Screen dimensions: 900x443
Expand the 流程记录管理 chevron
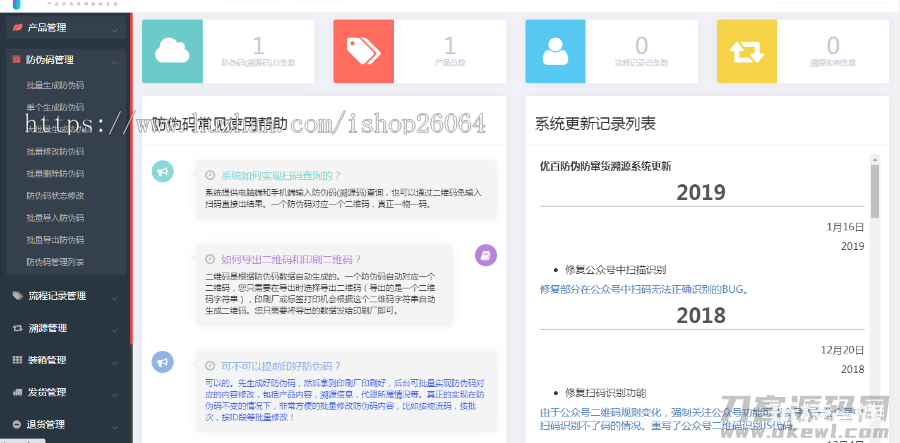115,298
